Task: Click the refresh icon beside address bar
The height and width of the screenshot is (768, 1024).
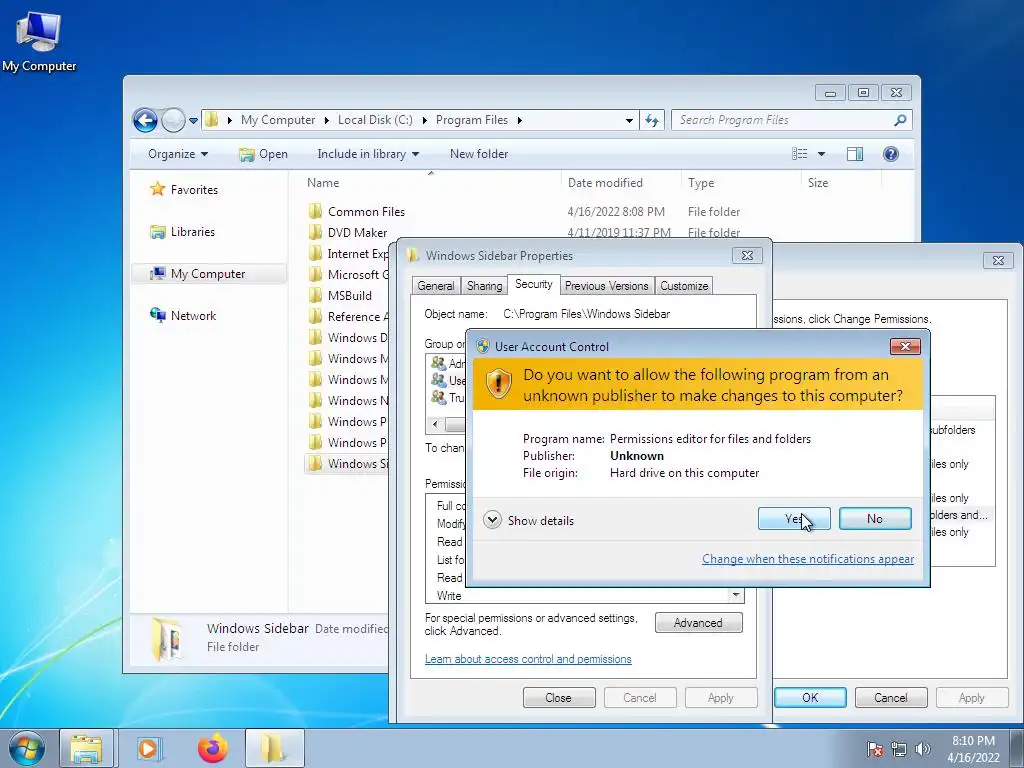Action: pos(652,120)
